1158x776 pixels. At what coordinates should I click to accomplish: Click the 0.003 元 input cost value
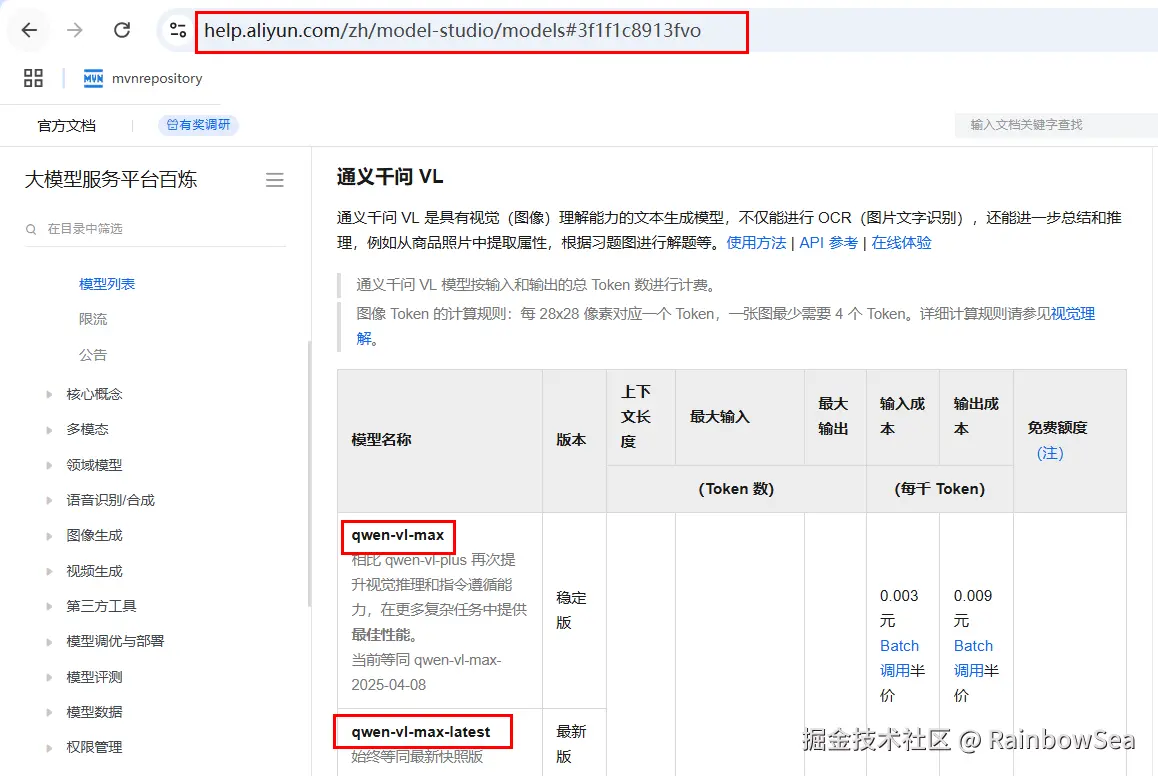(899, 608)
